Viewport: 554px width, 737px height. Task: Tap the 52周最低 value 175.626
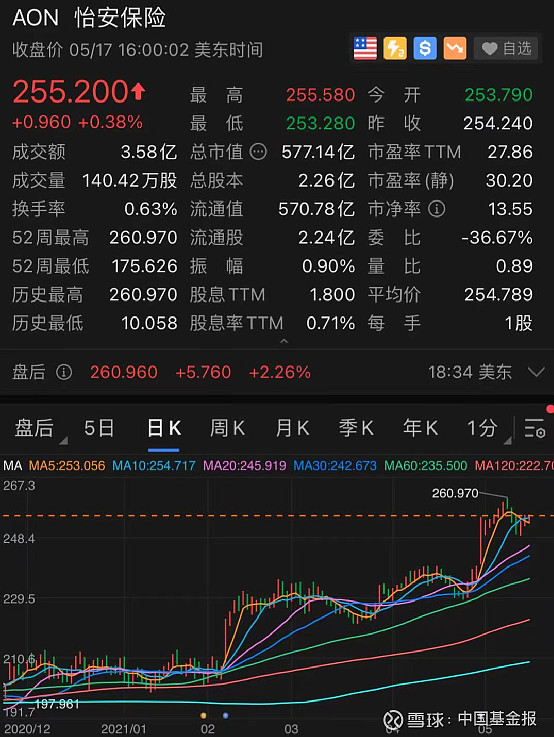(x=144, y=266)
